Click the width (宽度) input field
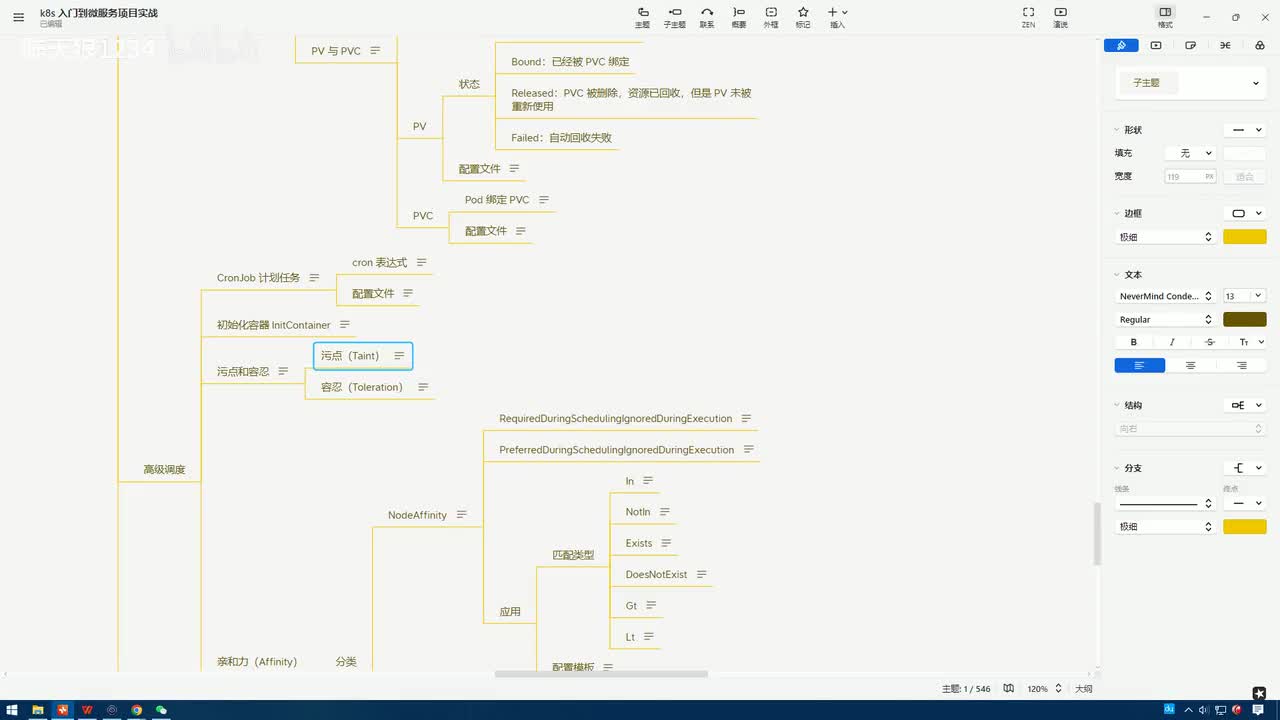Viewport: 1280px width, 720px height. coord(1190,176)
